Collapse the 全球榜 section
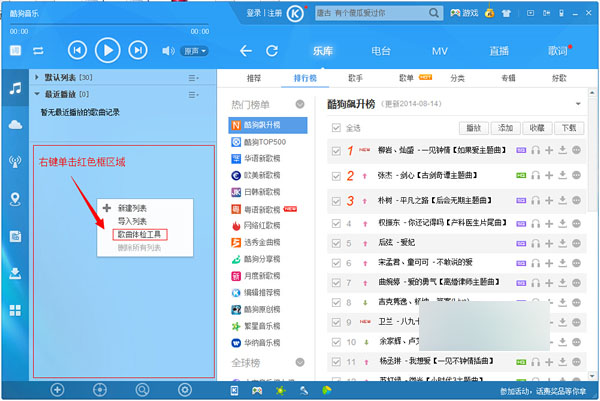Screen dimensions: 600x401 pos(300,362)
